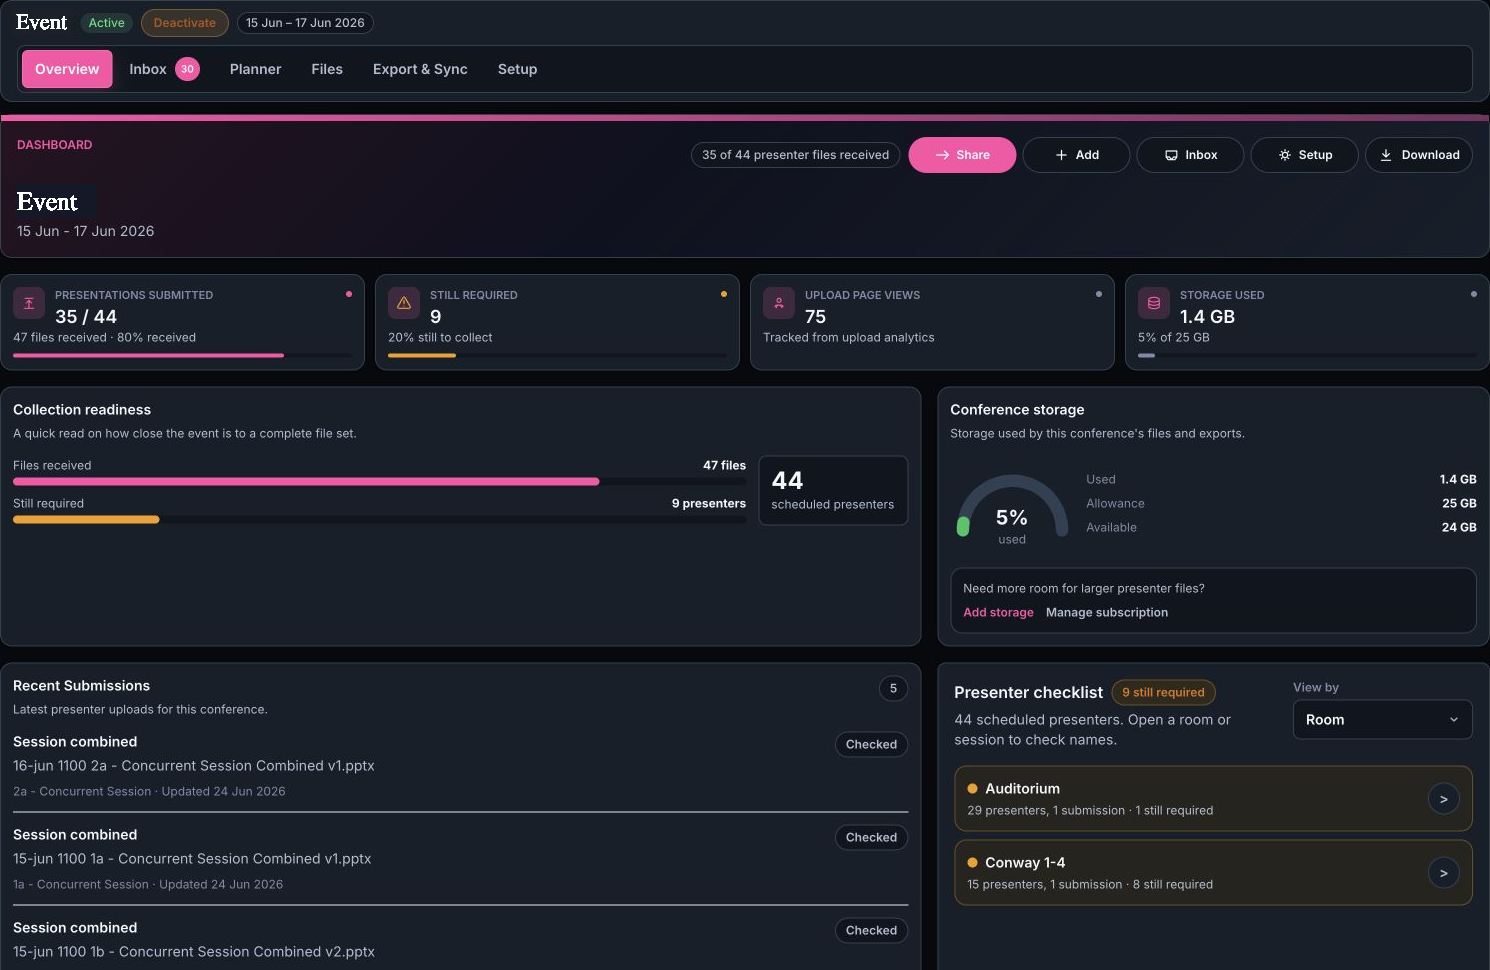Click the '1.4 GB' storage used card value
Image resolution: width=1490 pixels, height=970 pixels.
[x=1207, y=316]
